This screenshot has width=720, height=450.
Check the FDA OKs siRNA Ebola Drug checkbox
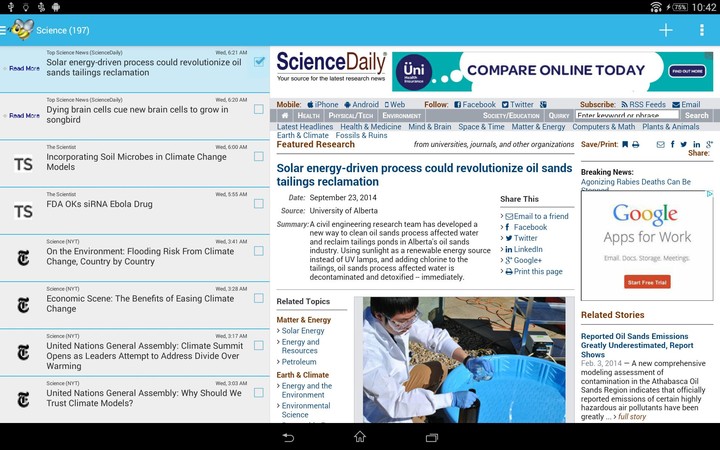click(259, 203)
